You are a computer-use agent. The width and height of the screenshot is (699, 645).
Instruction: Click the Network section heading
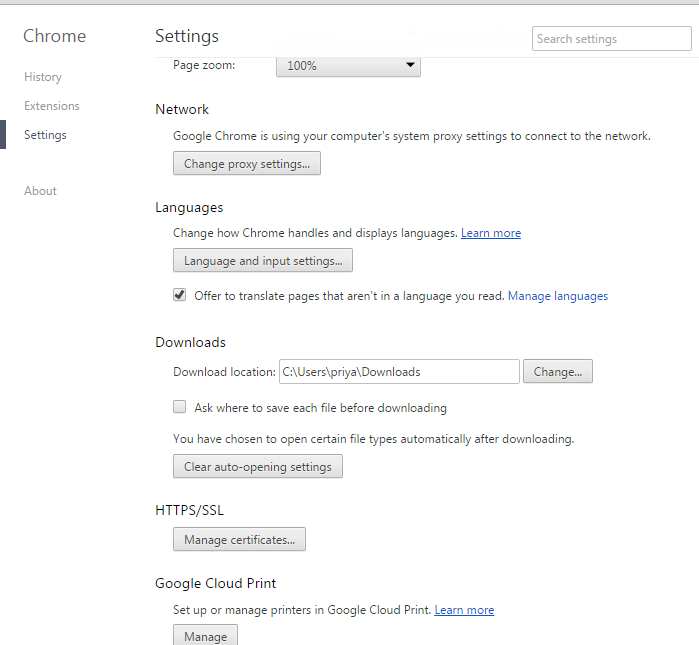tap(182, 110)
